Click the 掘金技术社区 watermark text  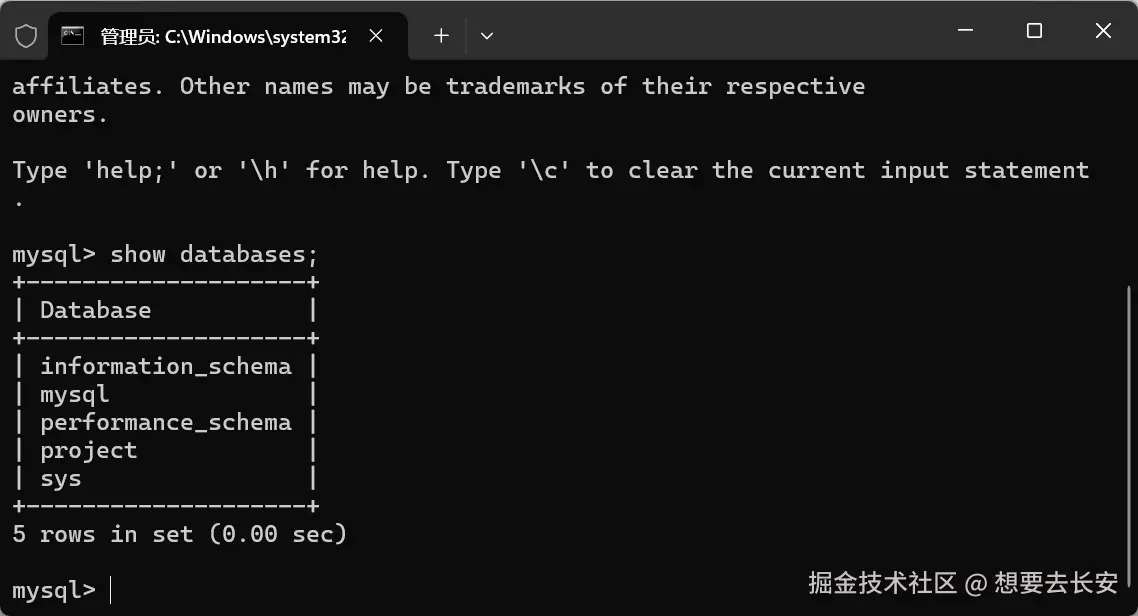click(x=883, y=583)
